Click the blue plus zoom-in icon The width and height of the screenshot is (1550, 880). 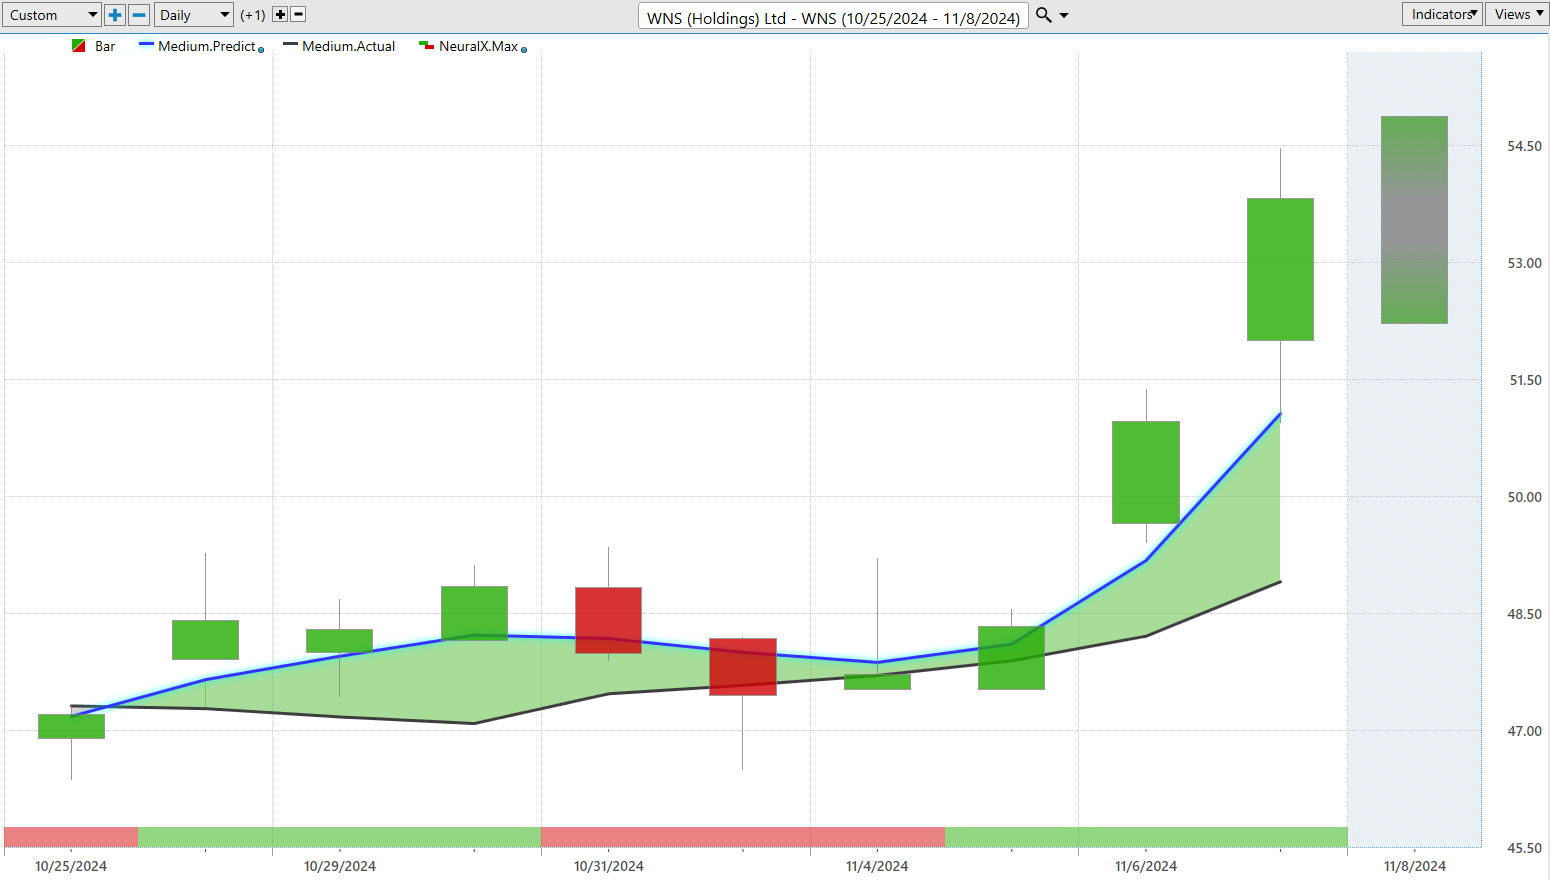[x=115, y=15]
